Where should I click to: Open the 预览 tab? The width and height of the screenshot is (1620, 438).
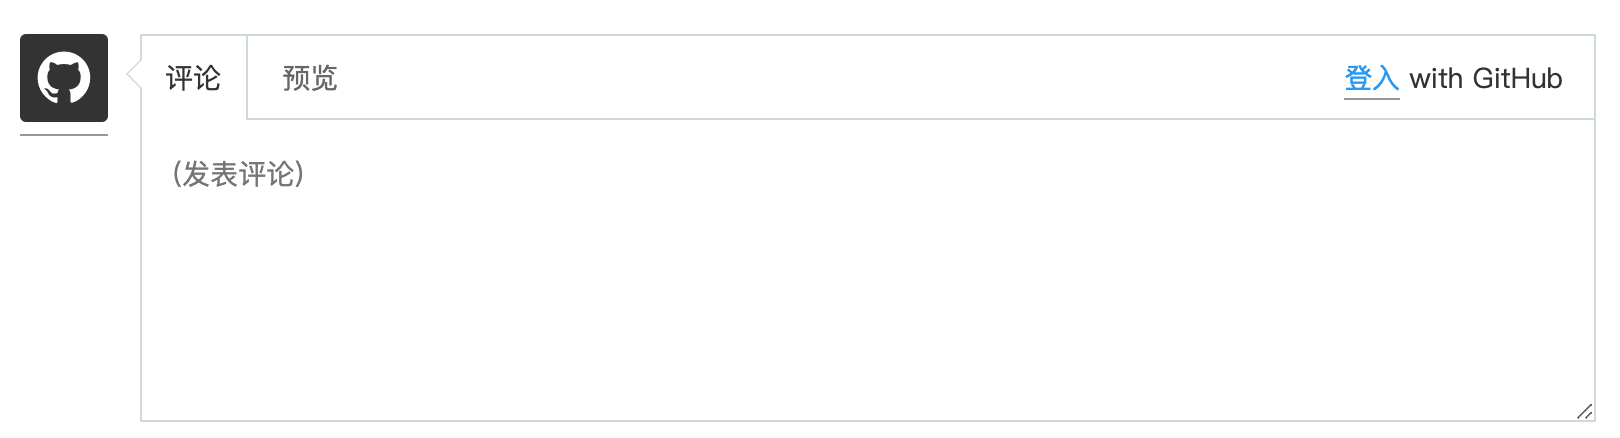point(310,78)
